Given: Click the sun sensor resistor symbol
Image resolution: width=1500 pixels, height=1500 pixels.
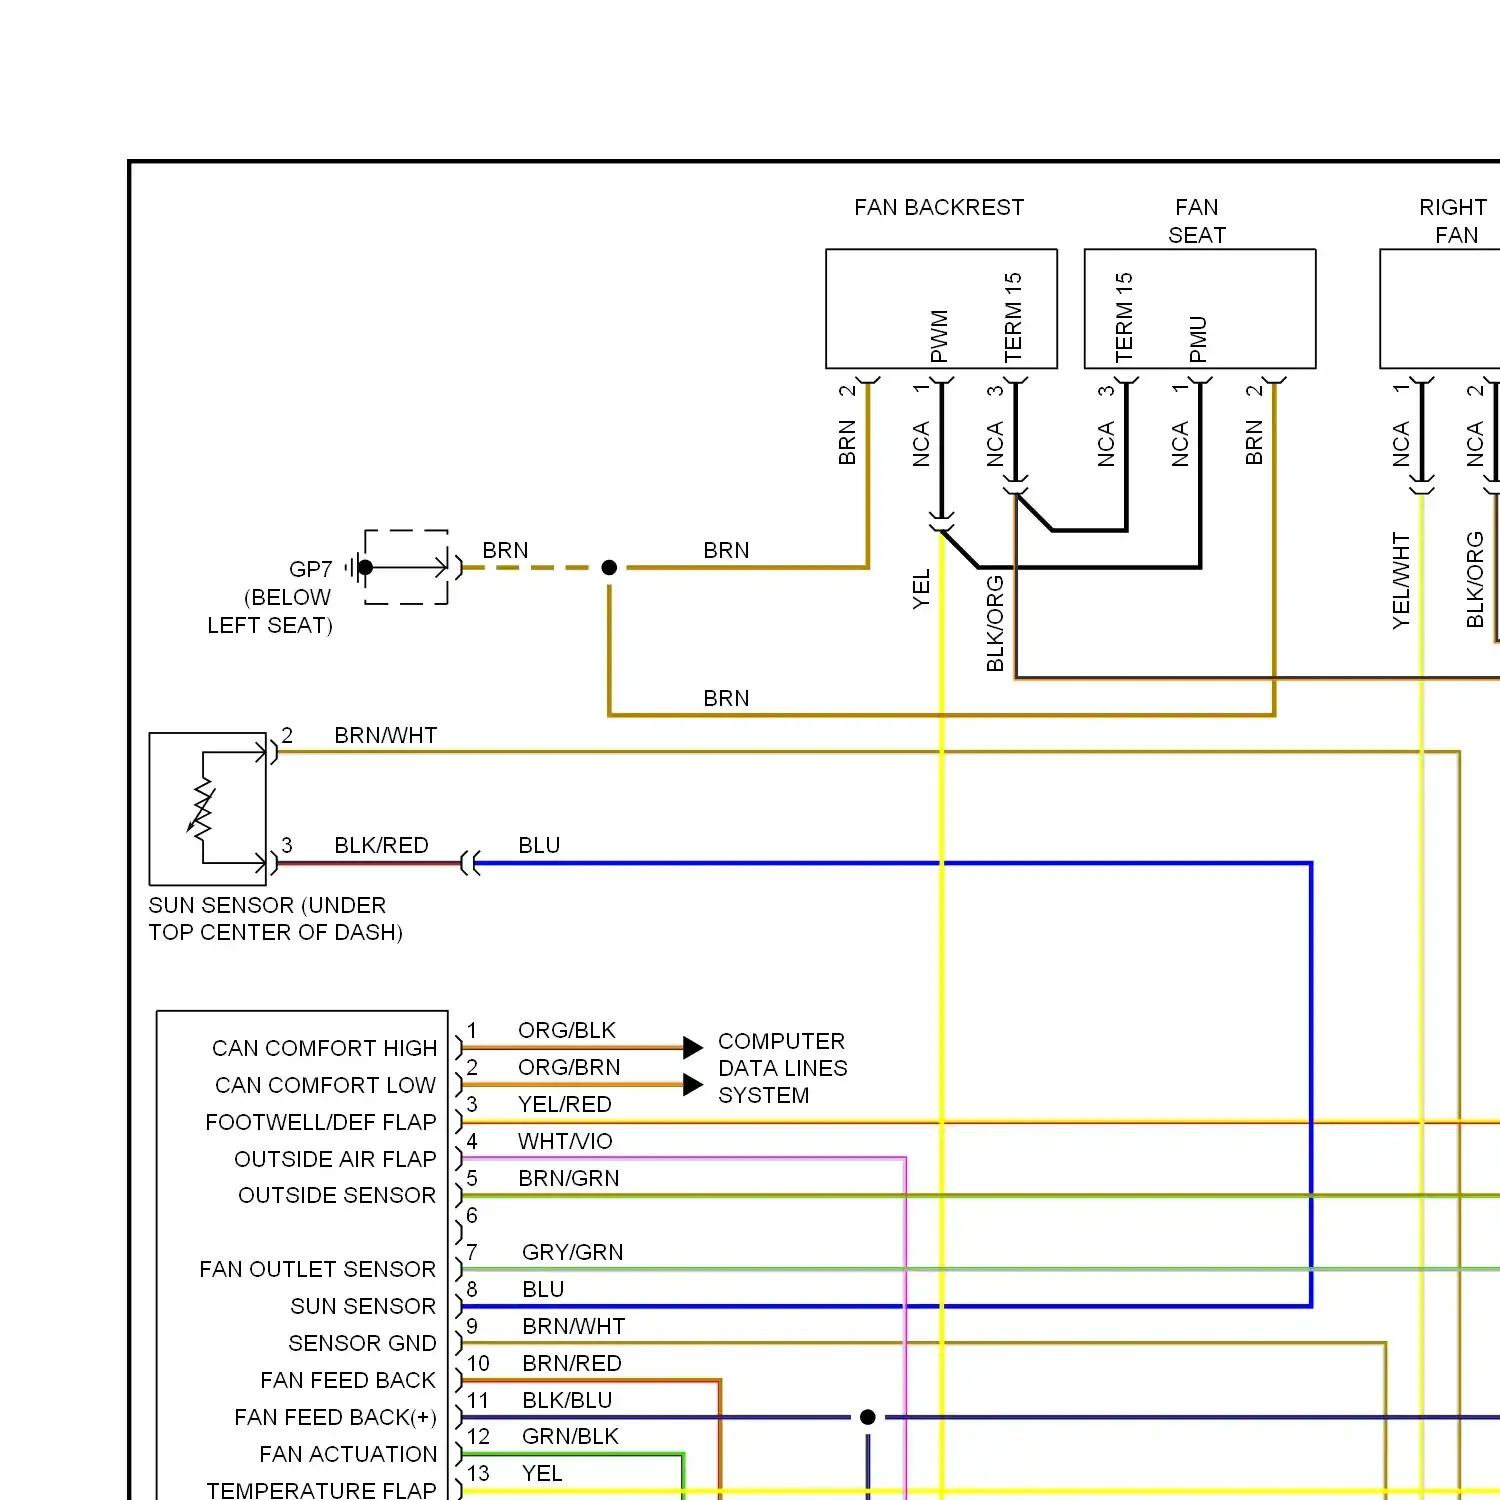Looking at the screenshot, I should click(x=202, y=809).
